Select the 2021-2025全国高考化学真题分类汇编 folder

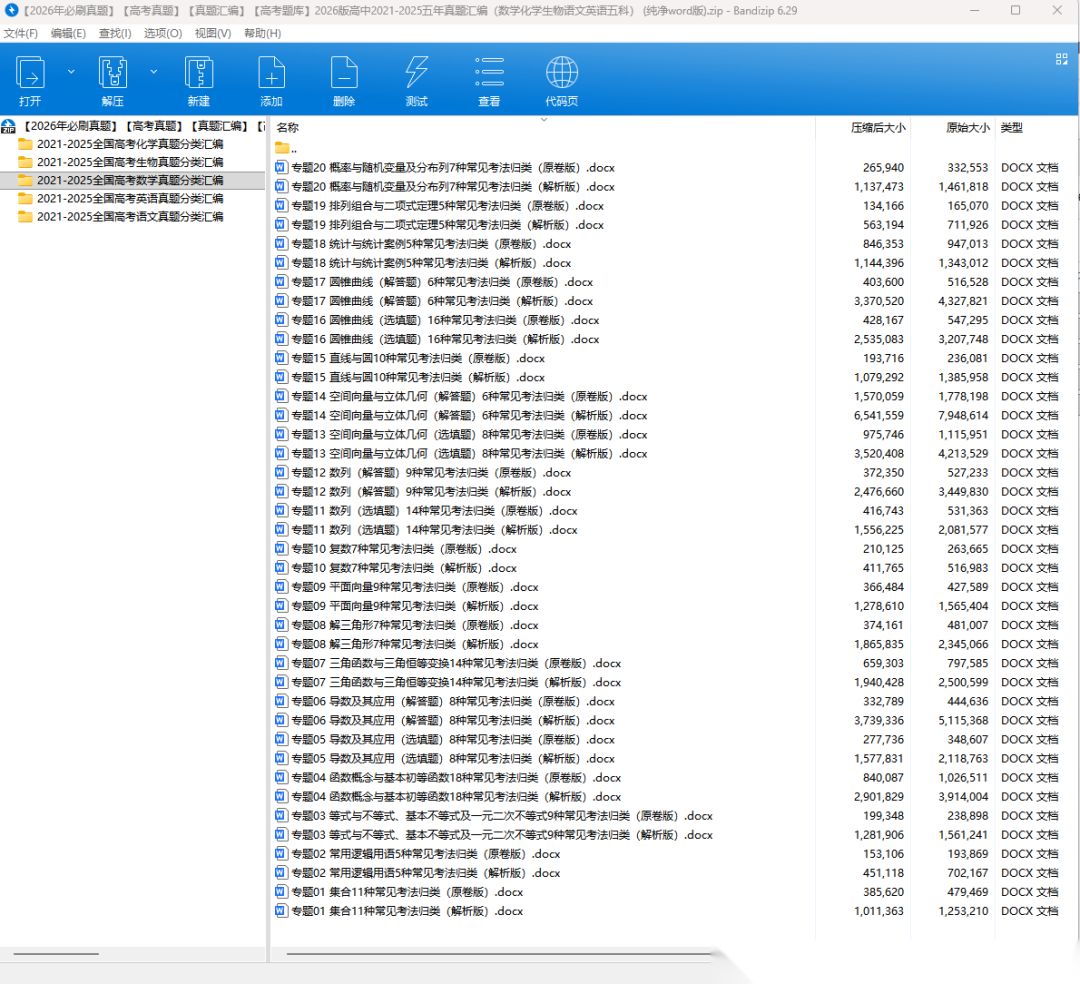[129, 144]
